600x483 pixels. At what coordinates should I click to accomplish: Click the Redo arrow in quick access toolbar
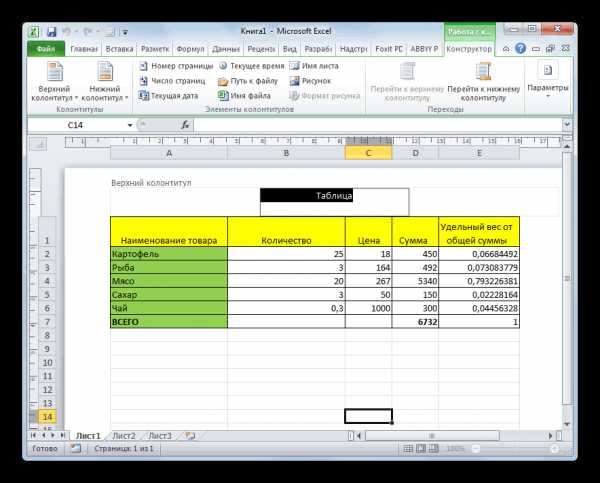[88, 31]
